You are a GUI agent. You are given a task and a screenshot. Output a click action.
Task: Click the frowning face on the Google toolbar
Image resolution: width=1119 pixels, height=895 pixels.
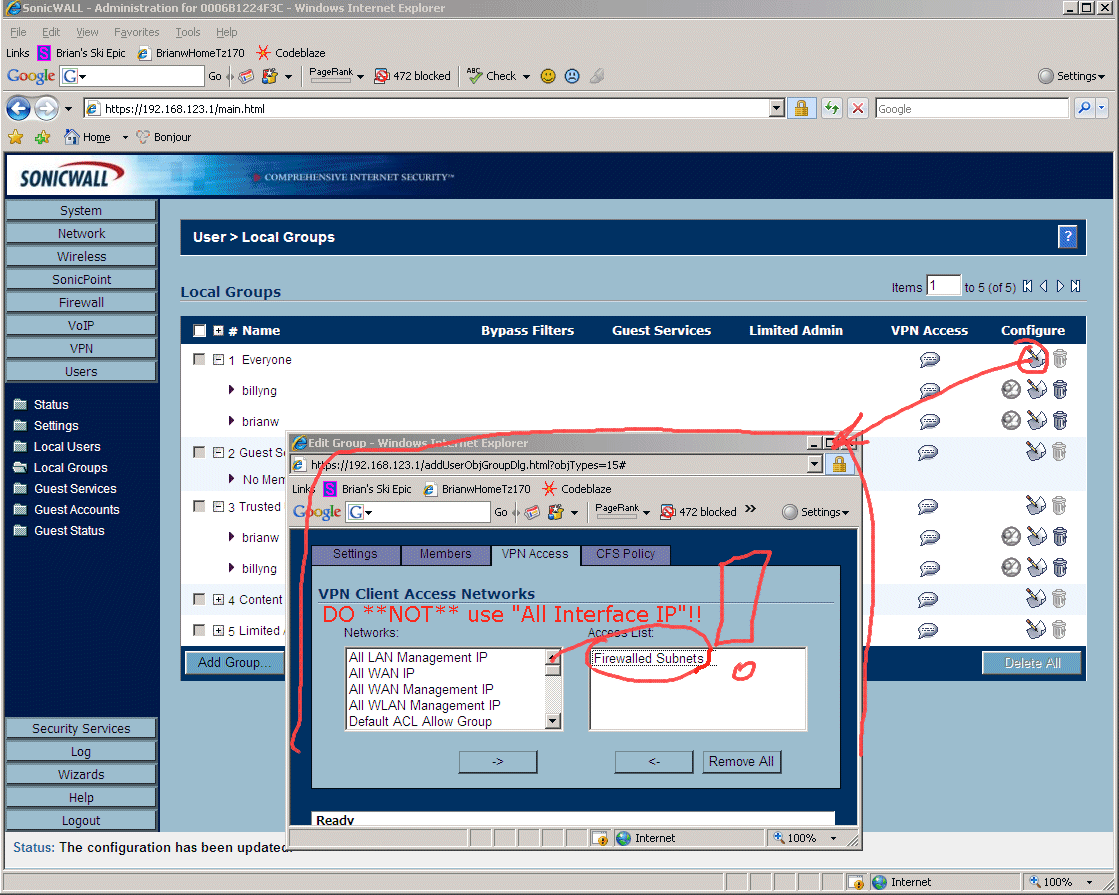click(572, 76)
